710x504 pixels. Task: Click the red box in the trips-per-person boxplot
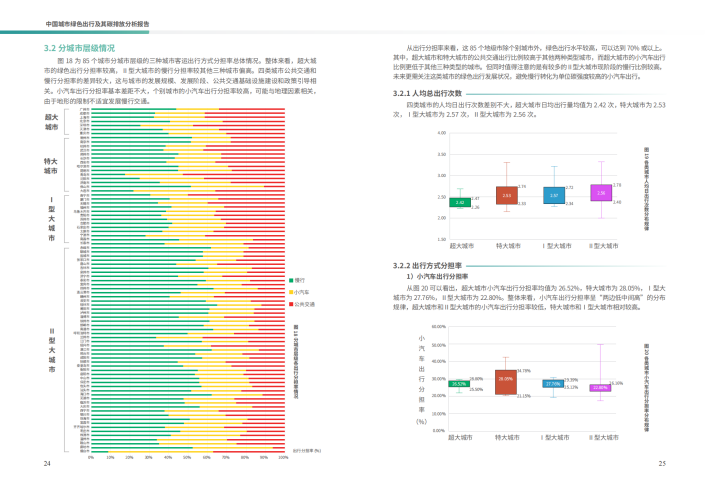507,196
